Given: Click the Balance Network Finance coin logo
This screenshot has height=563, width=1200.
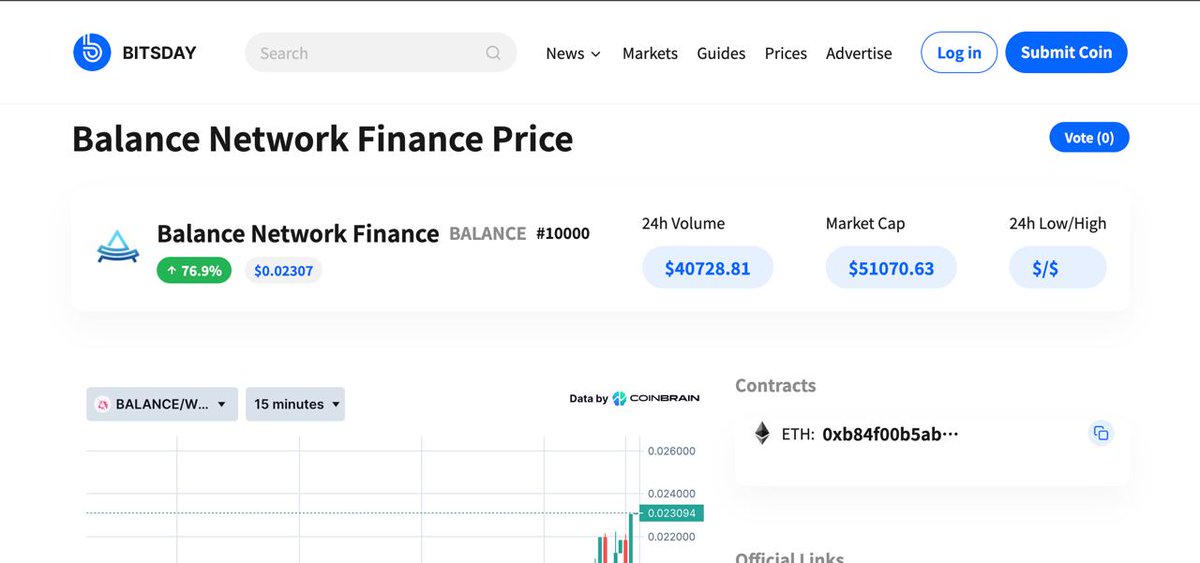Looking at the screenshot, I should (117, 246).
